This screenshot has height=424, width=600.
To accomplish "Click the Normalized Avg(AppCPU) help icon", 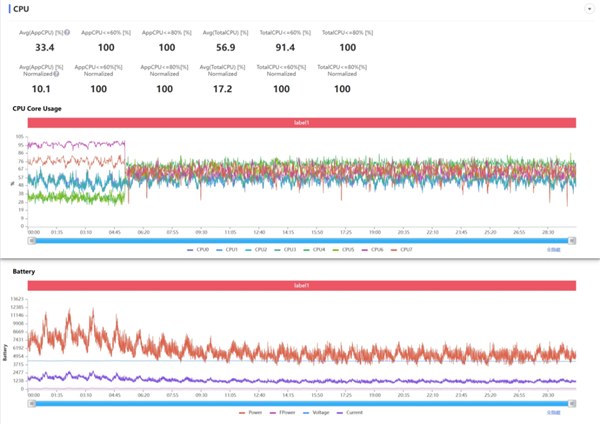I will click(56, 74).
